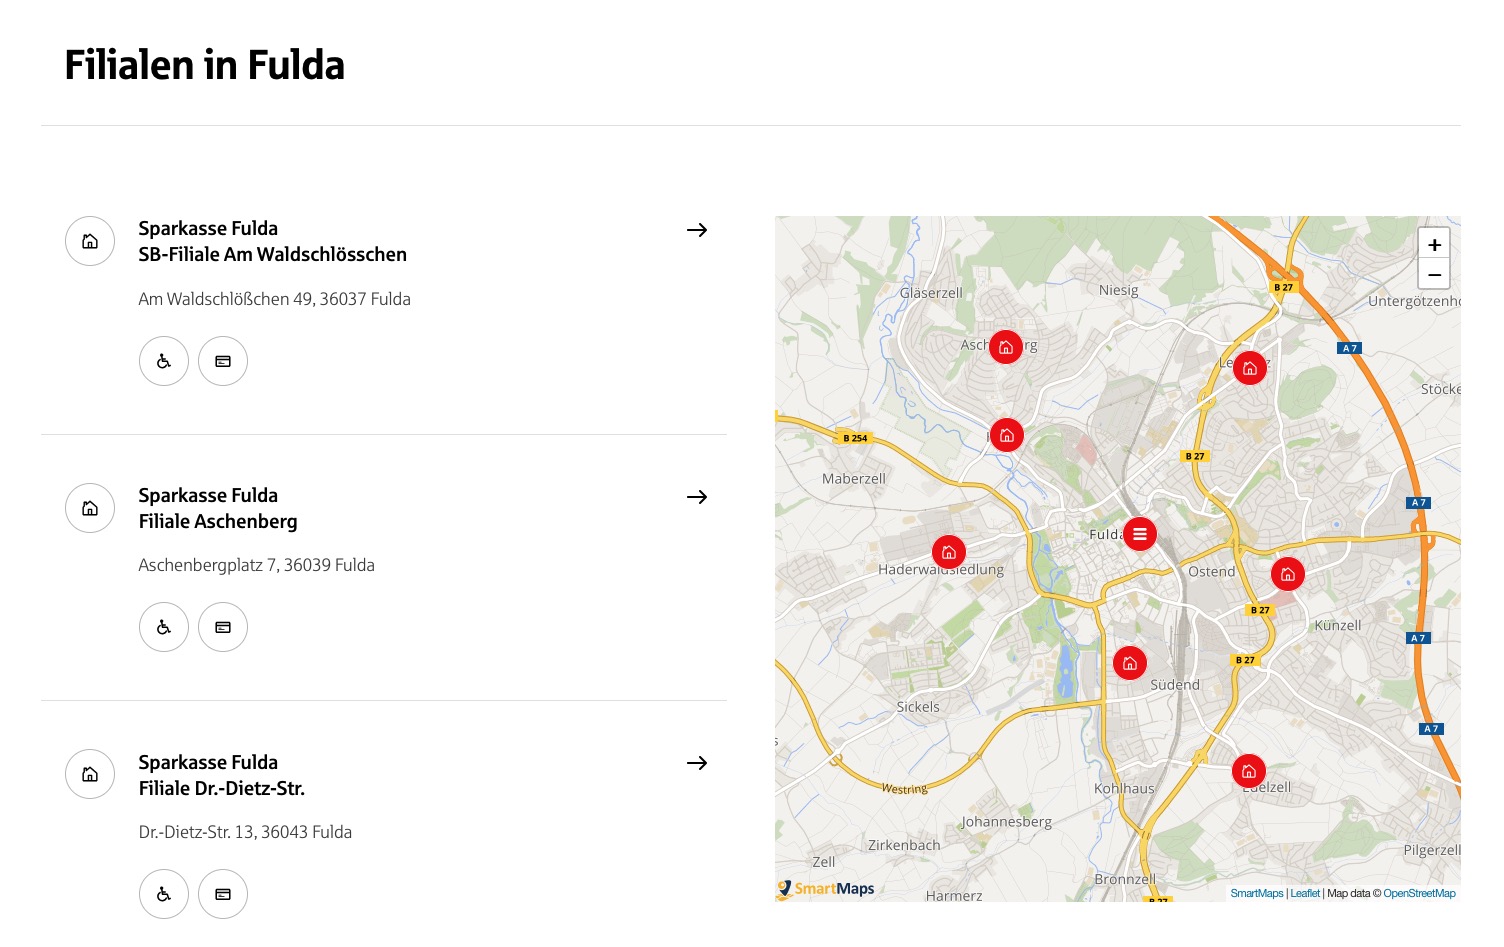Screen dimensions: 1504x947
Task: Click address 'Am Waldschlößchen 49, 36037 Fulda'
Action: (275, 299)
